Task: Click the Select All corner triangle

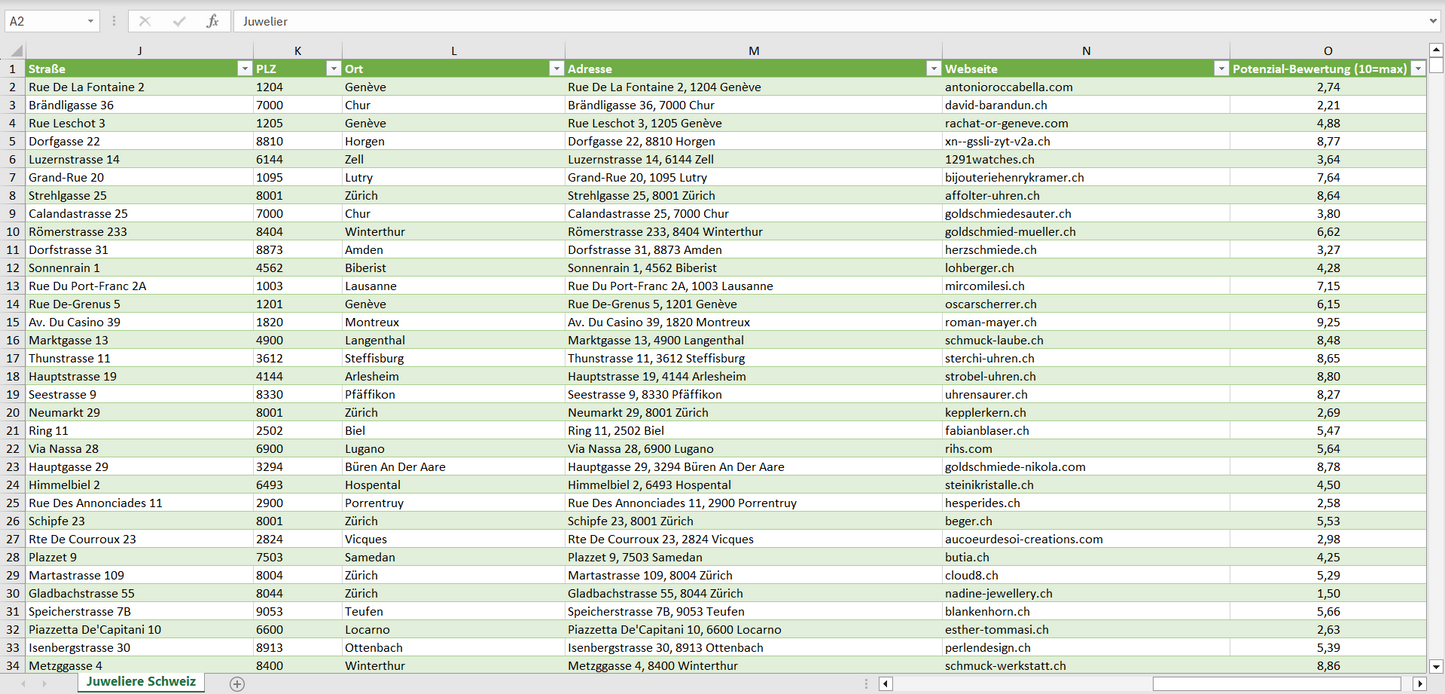Action: pyautogui.click(x=14, y=51)
